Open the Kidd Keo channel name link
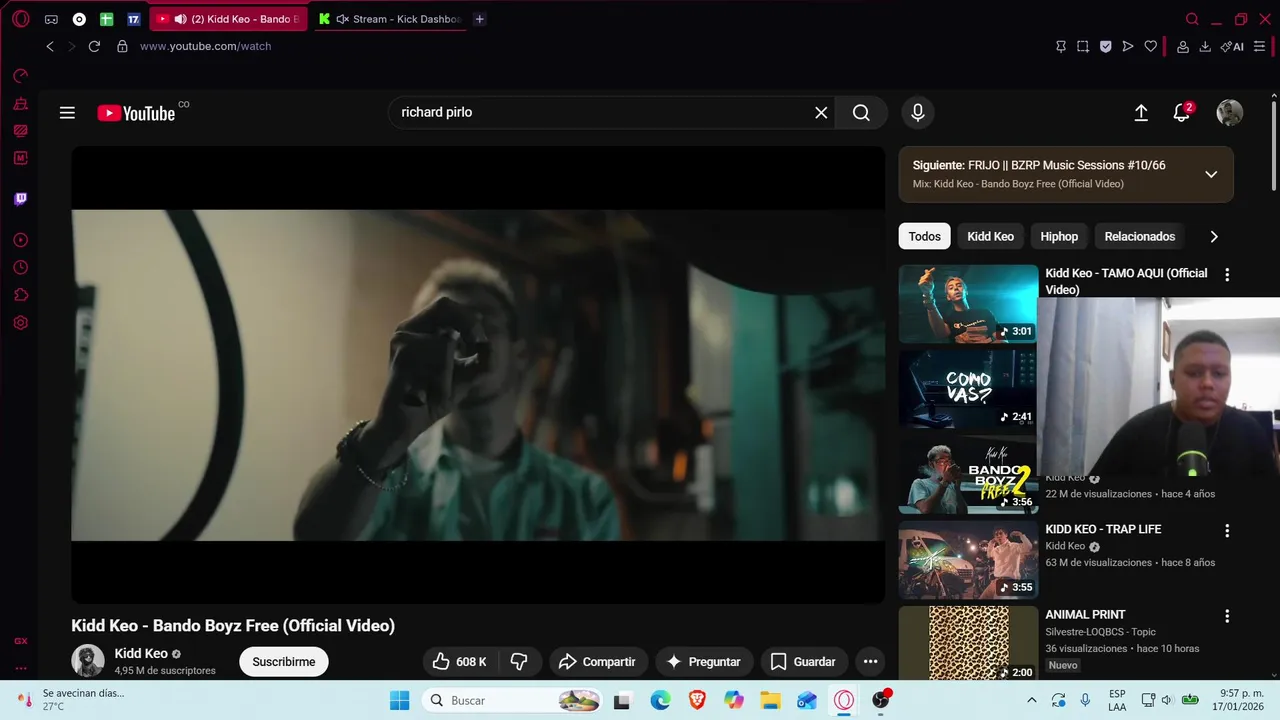 pos(141,654)
